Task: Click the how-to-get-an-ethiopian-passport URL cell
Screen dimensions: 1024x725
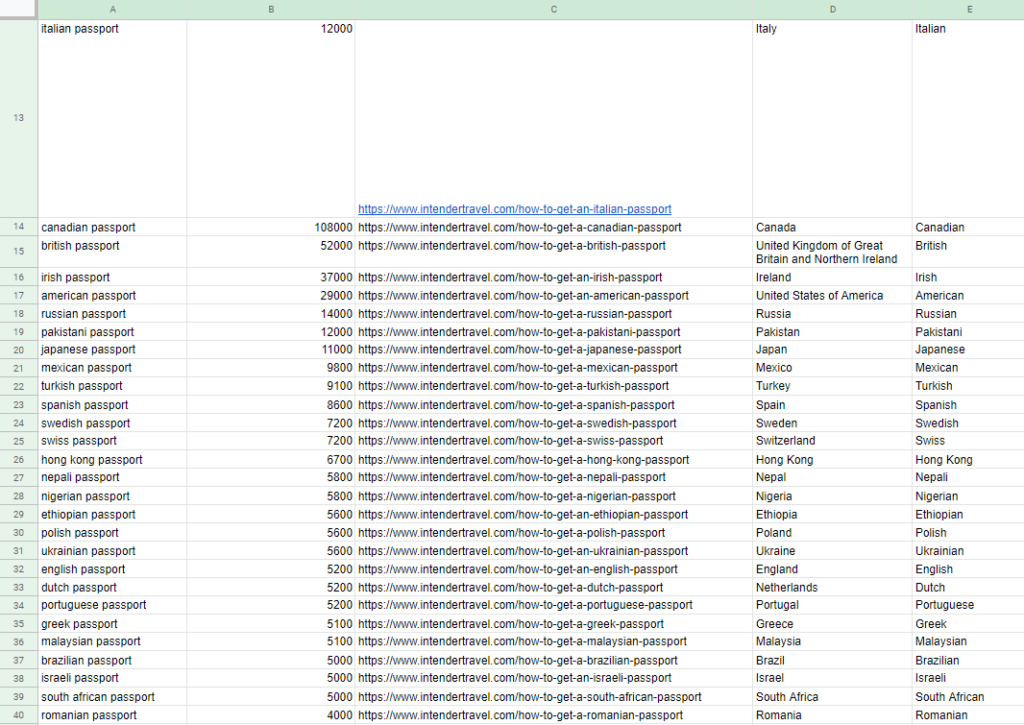Action: pyautogui.click(x=554, y=515)
